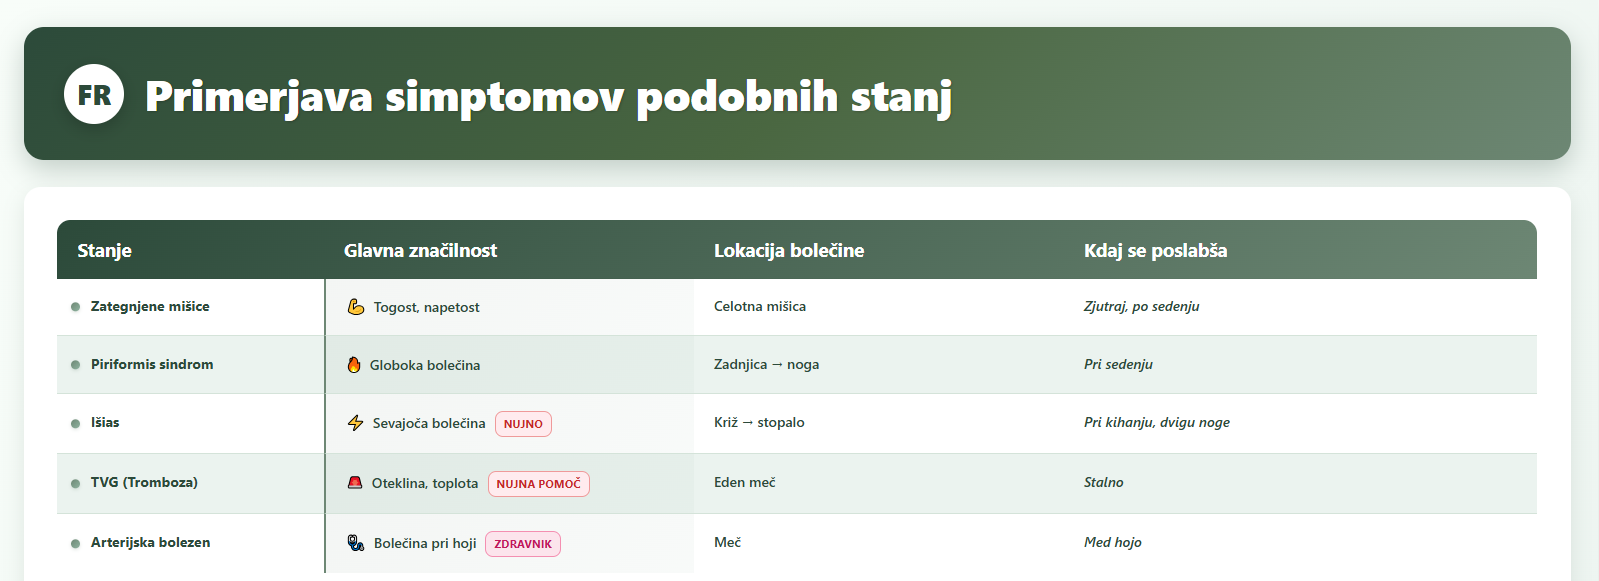Click the bullet dot next to TVG (Tromboza)
The width and height of the screenshot is (1599, 581).
point(75,484)
